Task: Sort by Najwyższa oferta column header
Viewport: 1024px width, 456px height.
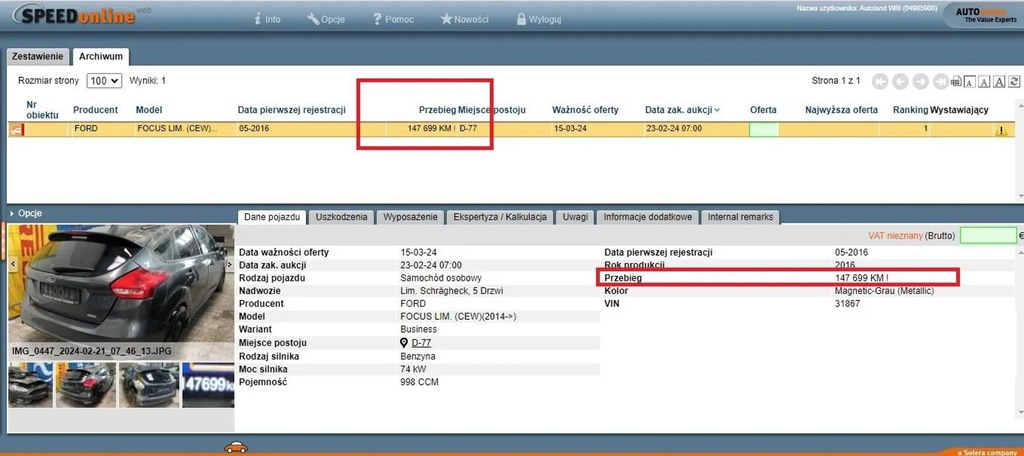Action: [x=841, y=110]
